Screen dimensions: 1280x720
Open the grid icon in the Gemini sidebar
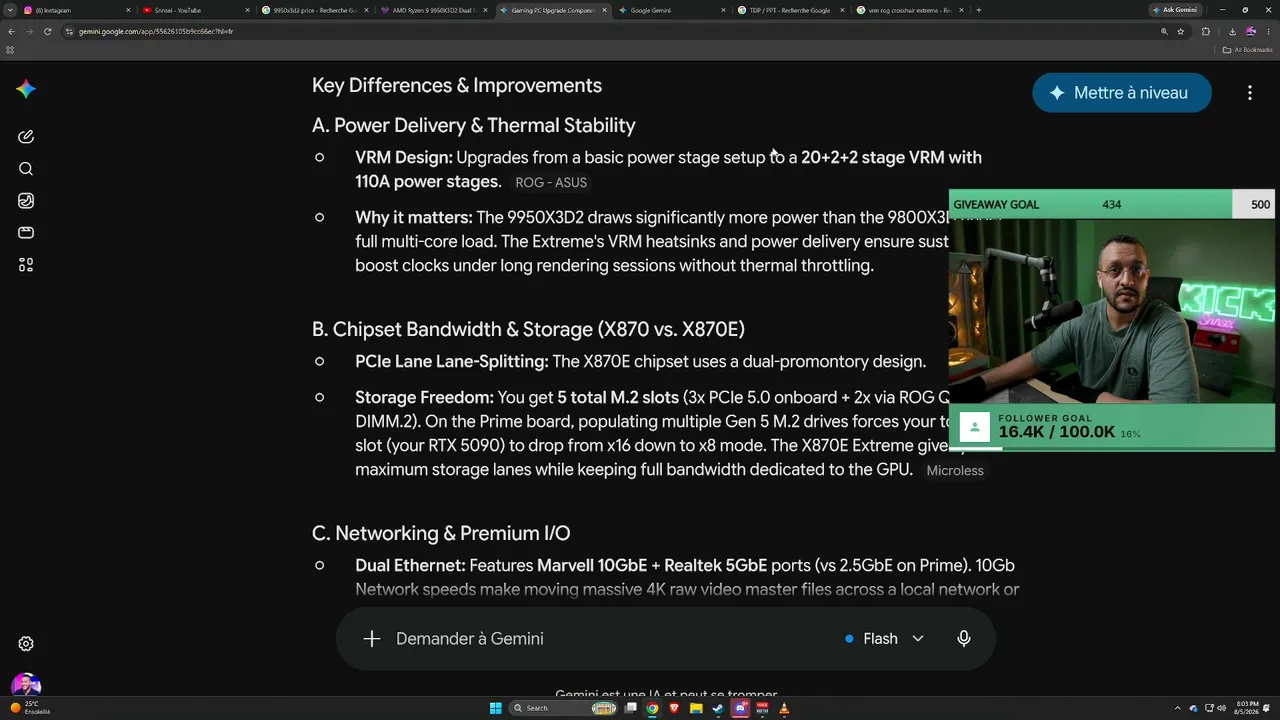[26, 265]
